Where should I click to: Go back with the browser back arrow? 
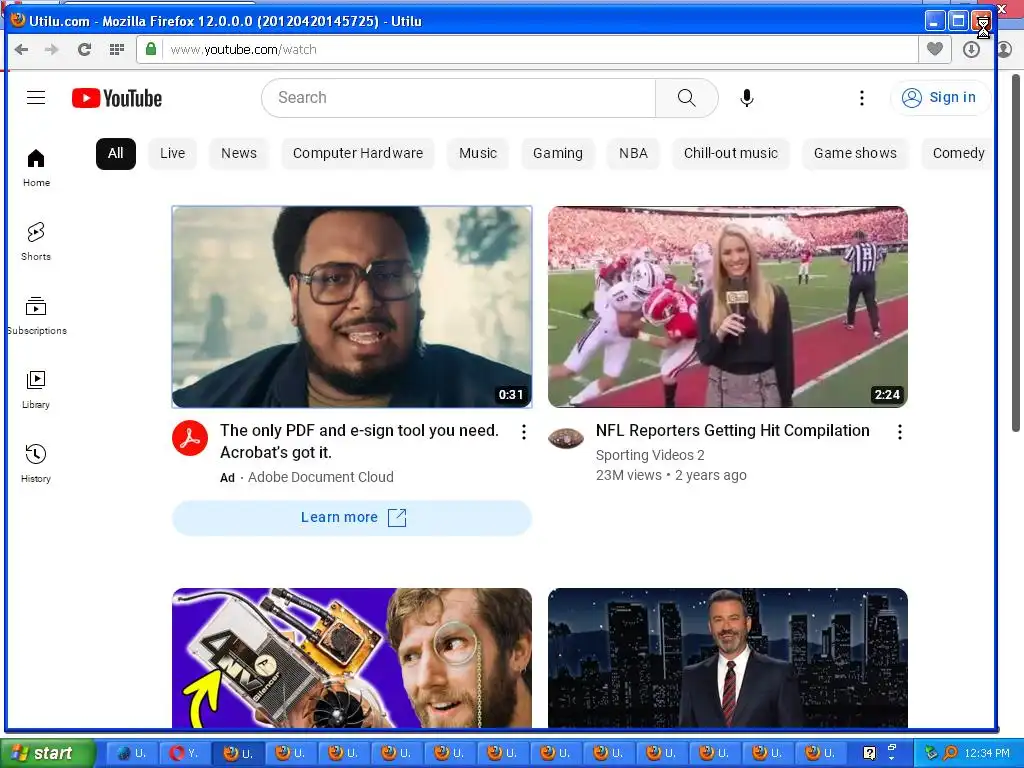coord(21,50)
